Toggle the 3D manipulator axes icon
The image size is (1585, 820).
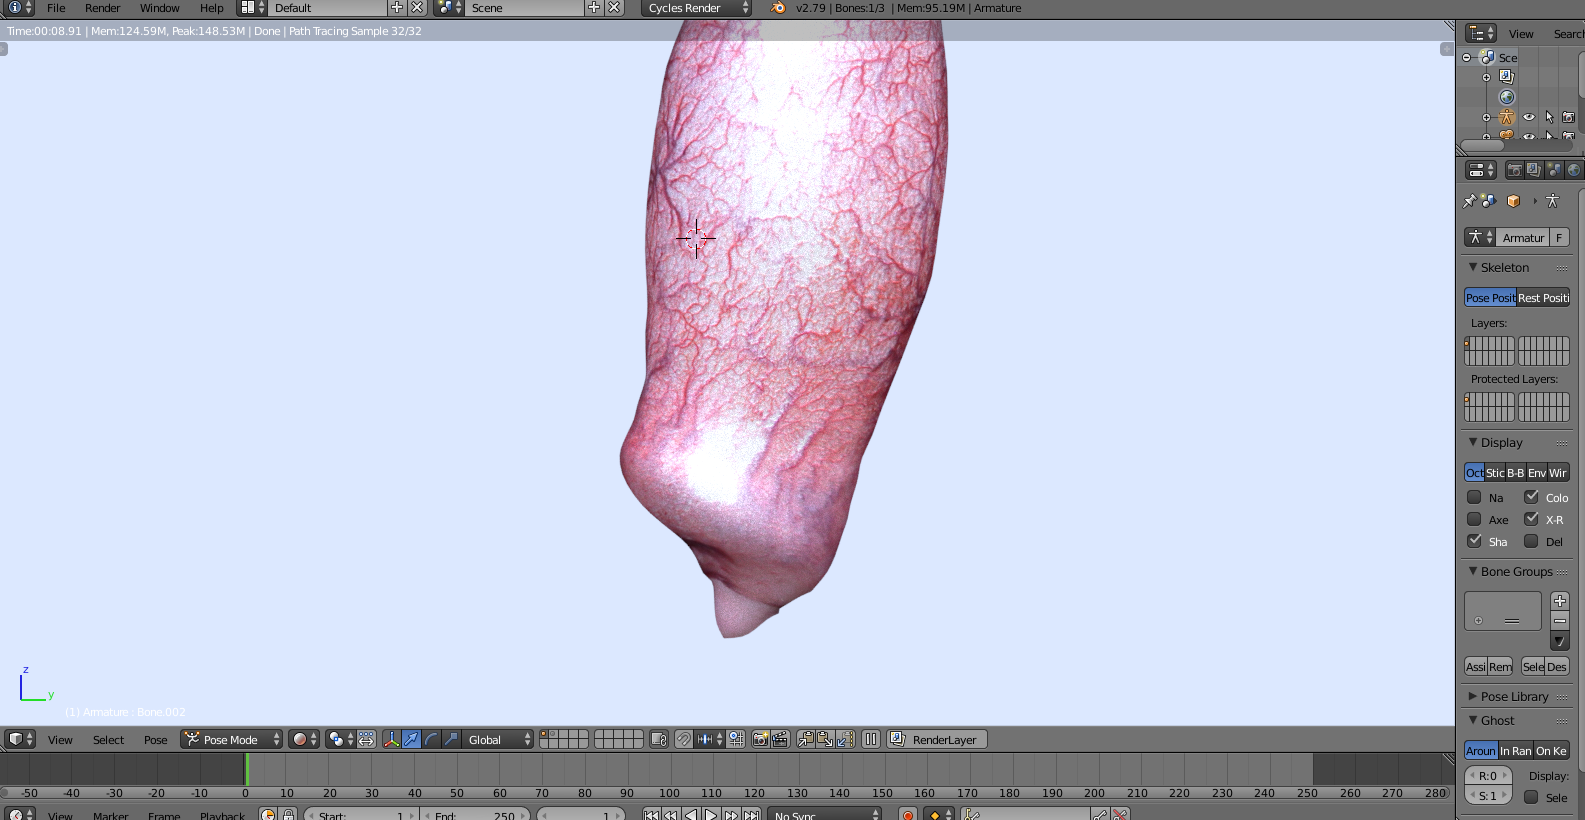(x=391, y=739)
